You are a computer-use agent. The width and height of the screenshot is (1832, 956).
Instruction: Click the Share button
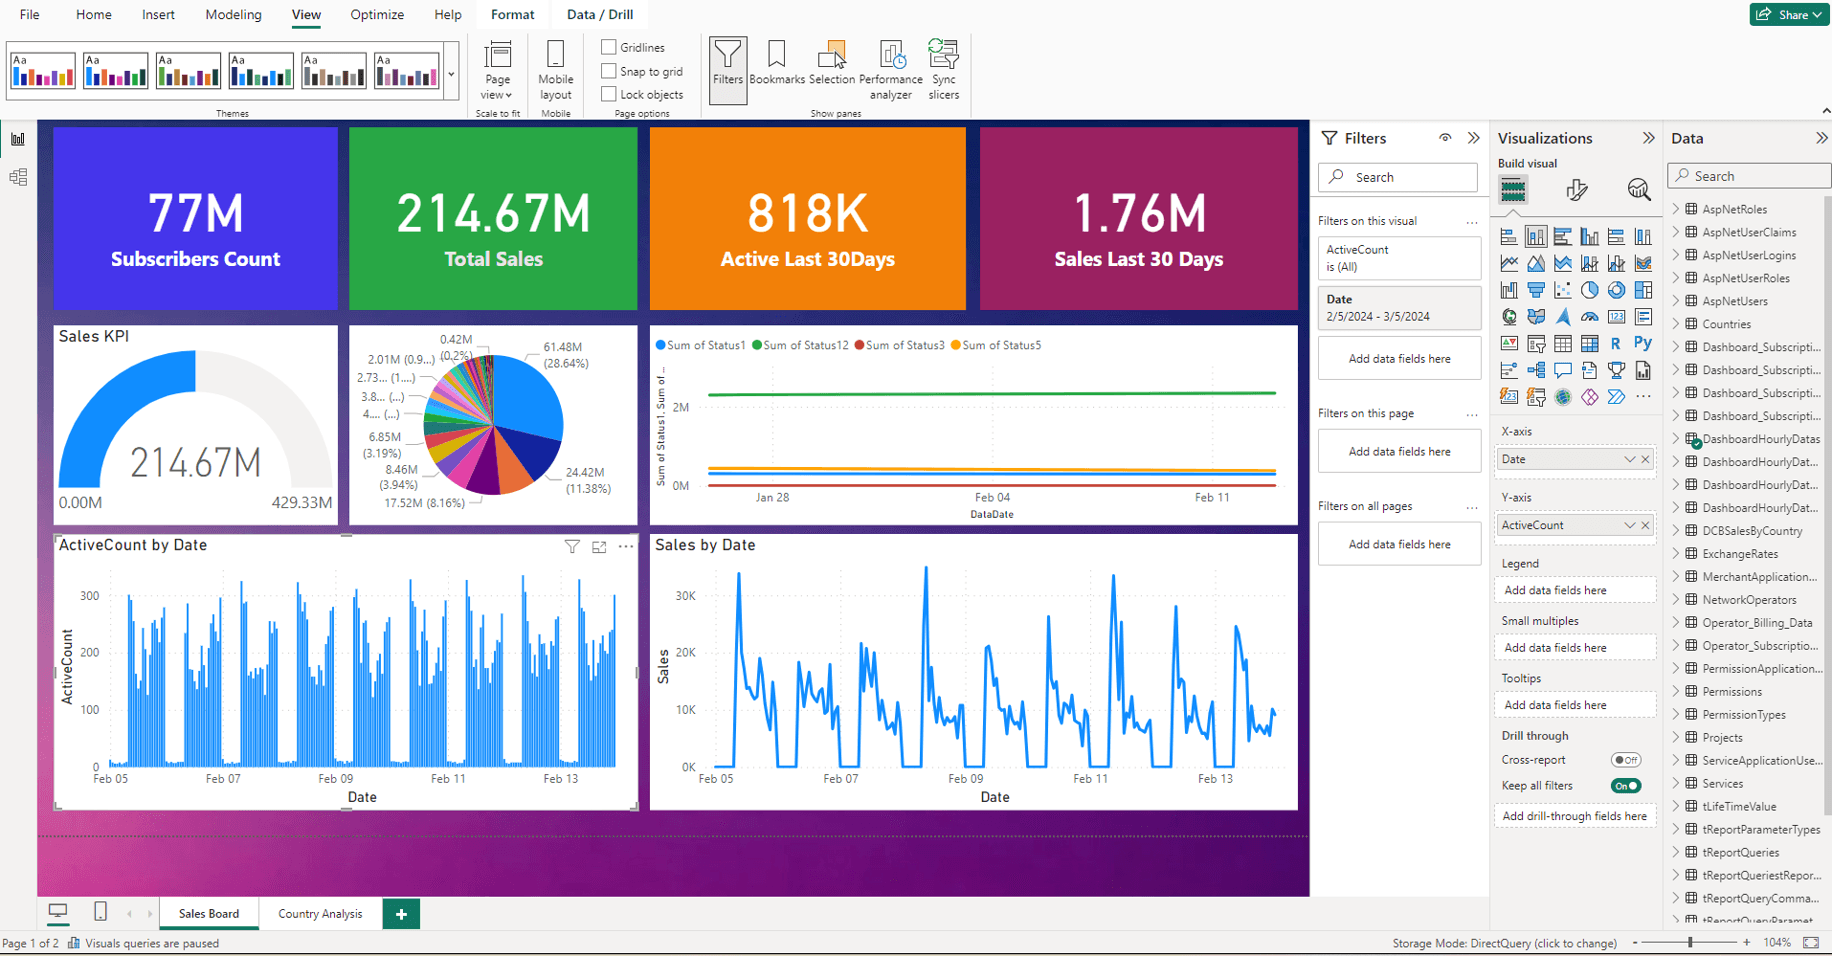(1789, 14)
